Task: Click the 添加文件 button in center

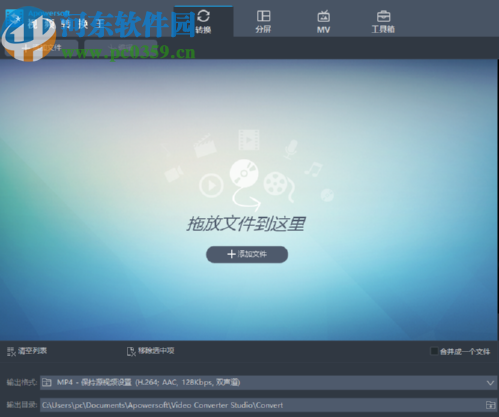Action: pos(247,254)
